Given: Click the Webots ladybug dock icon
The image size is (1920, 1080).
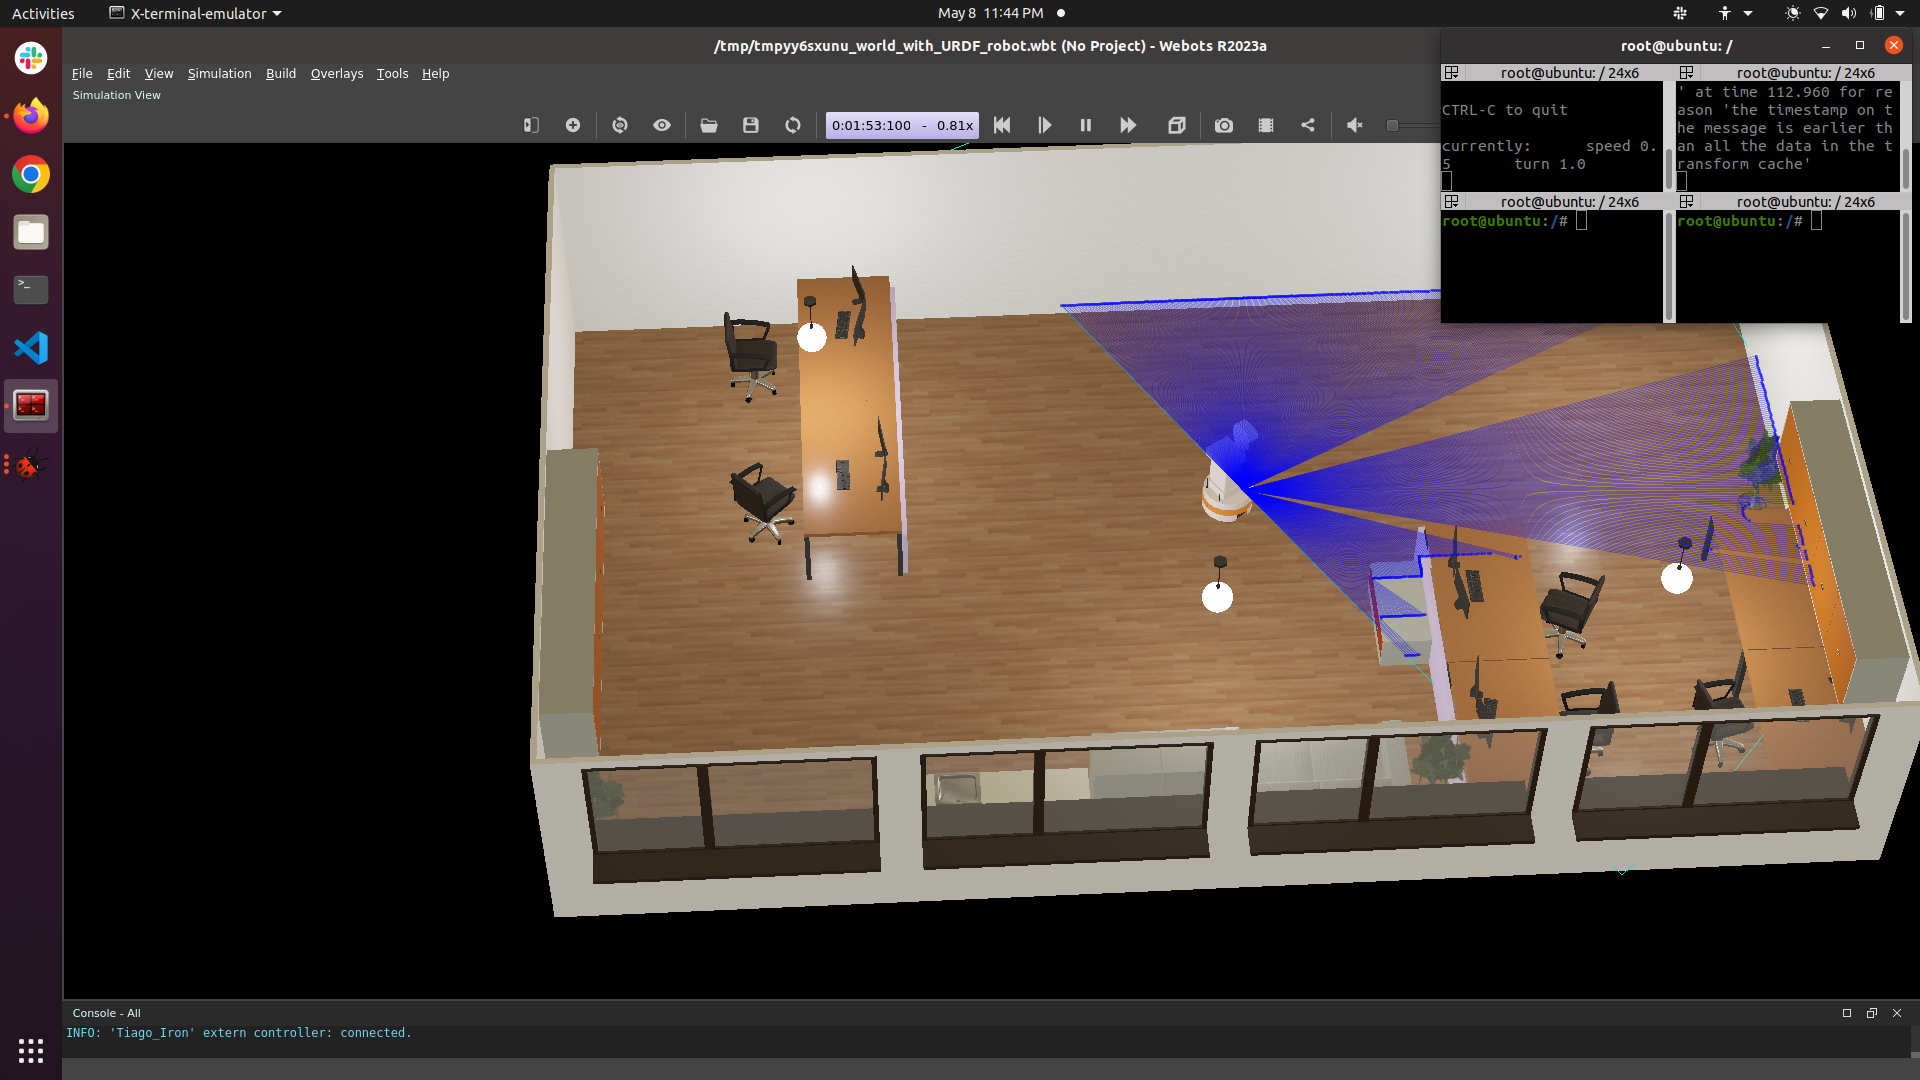Looking at the screenshot, I should tap(31, 464).
